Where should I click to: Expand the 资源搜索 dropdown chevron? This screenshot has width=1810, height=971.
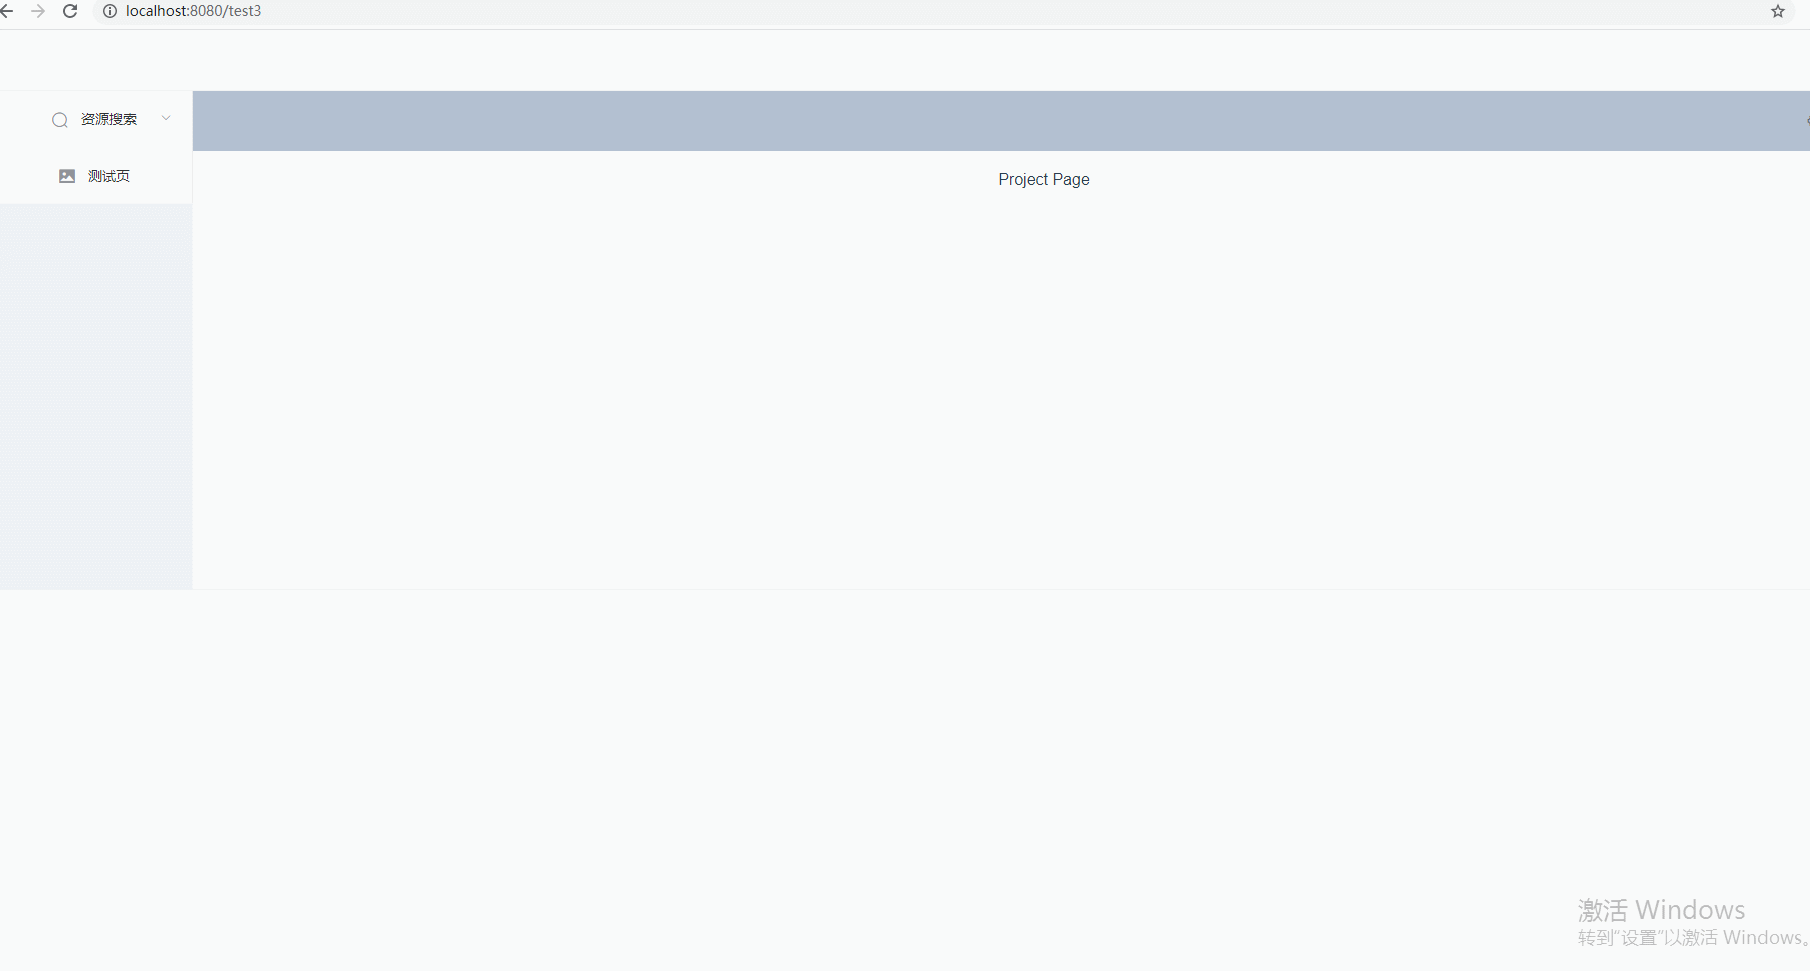coord(165,118)
